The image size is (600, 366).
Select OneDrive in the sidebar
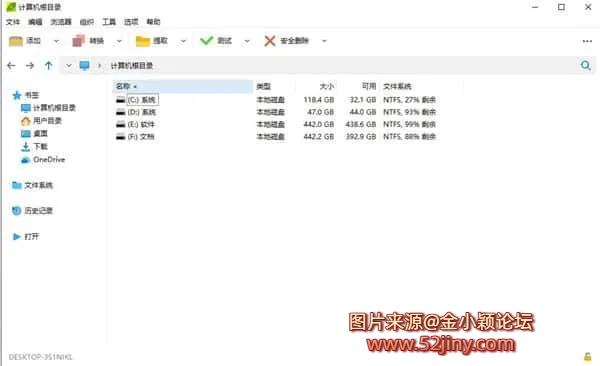tap(49, 160)
